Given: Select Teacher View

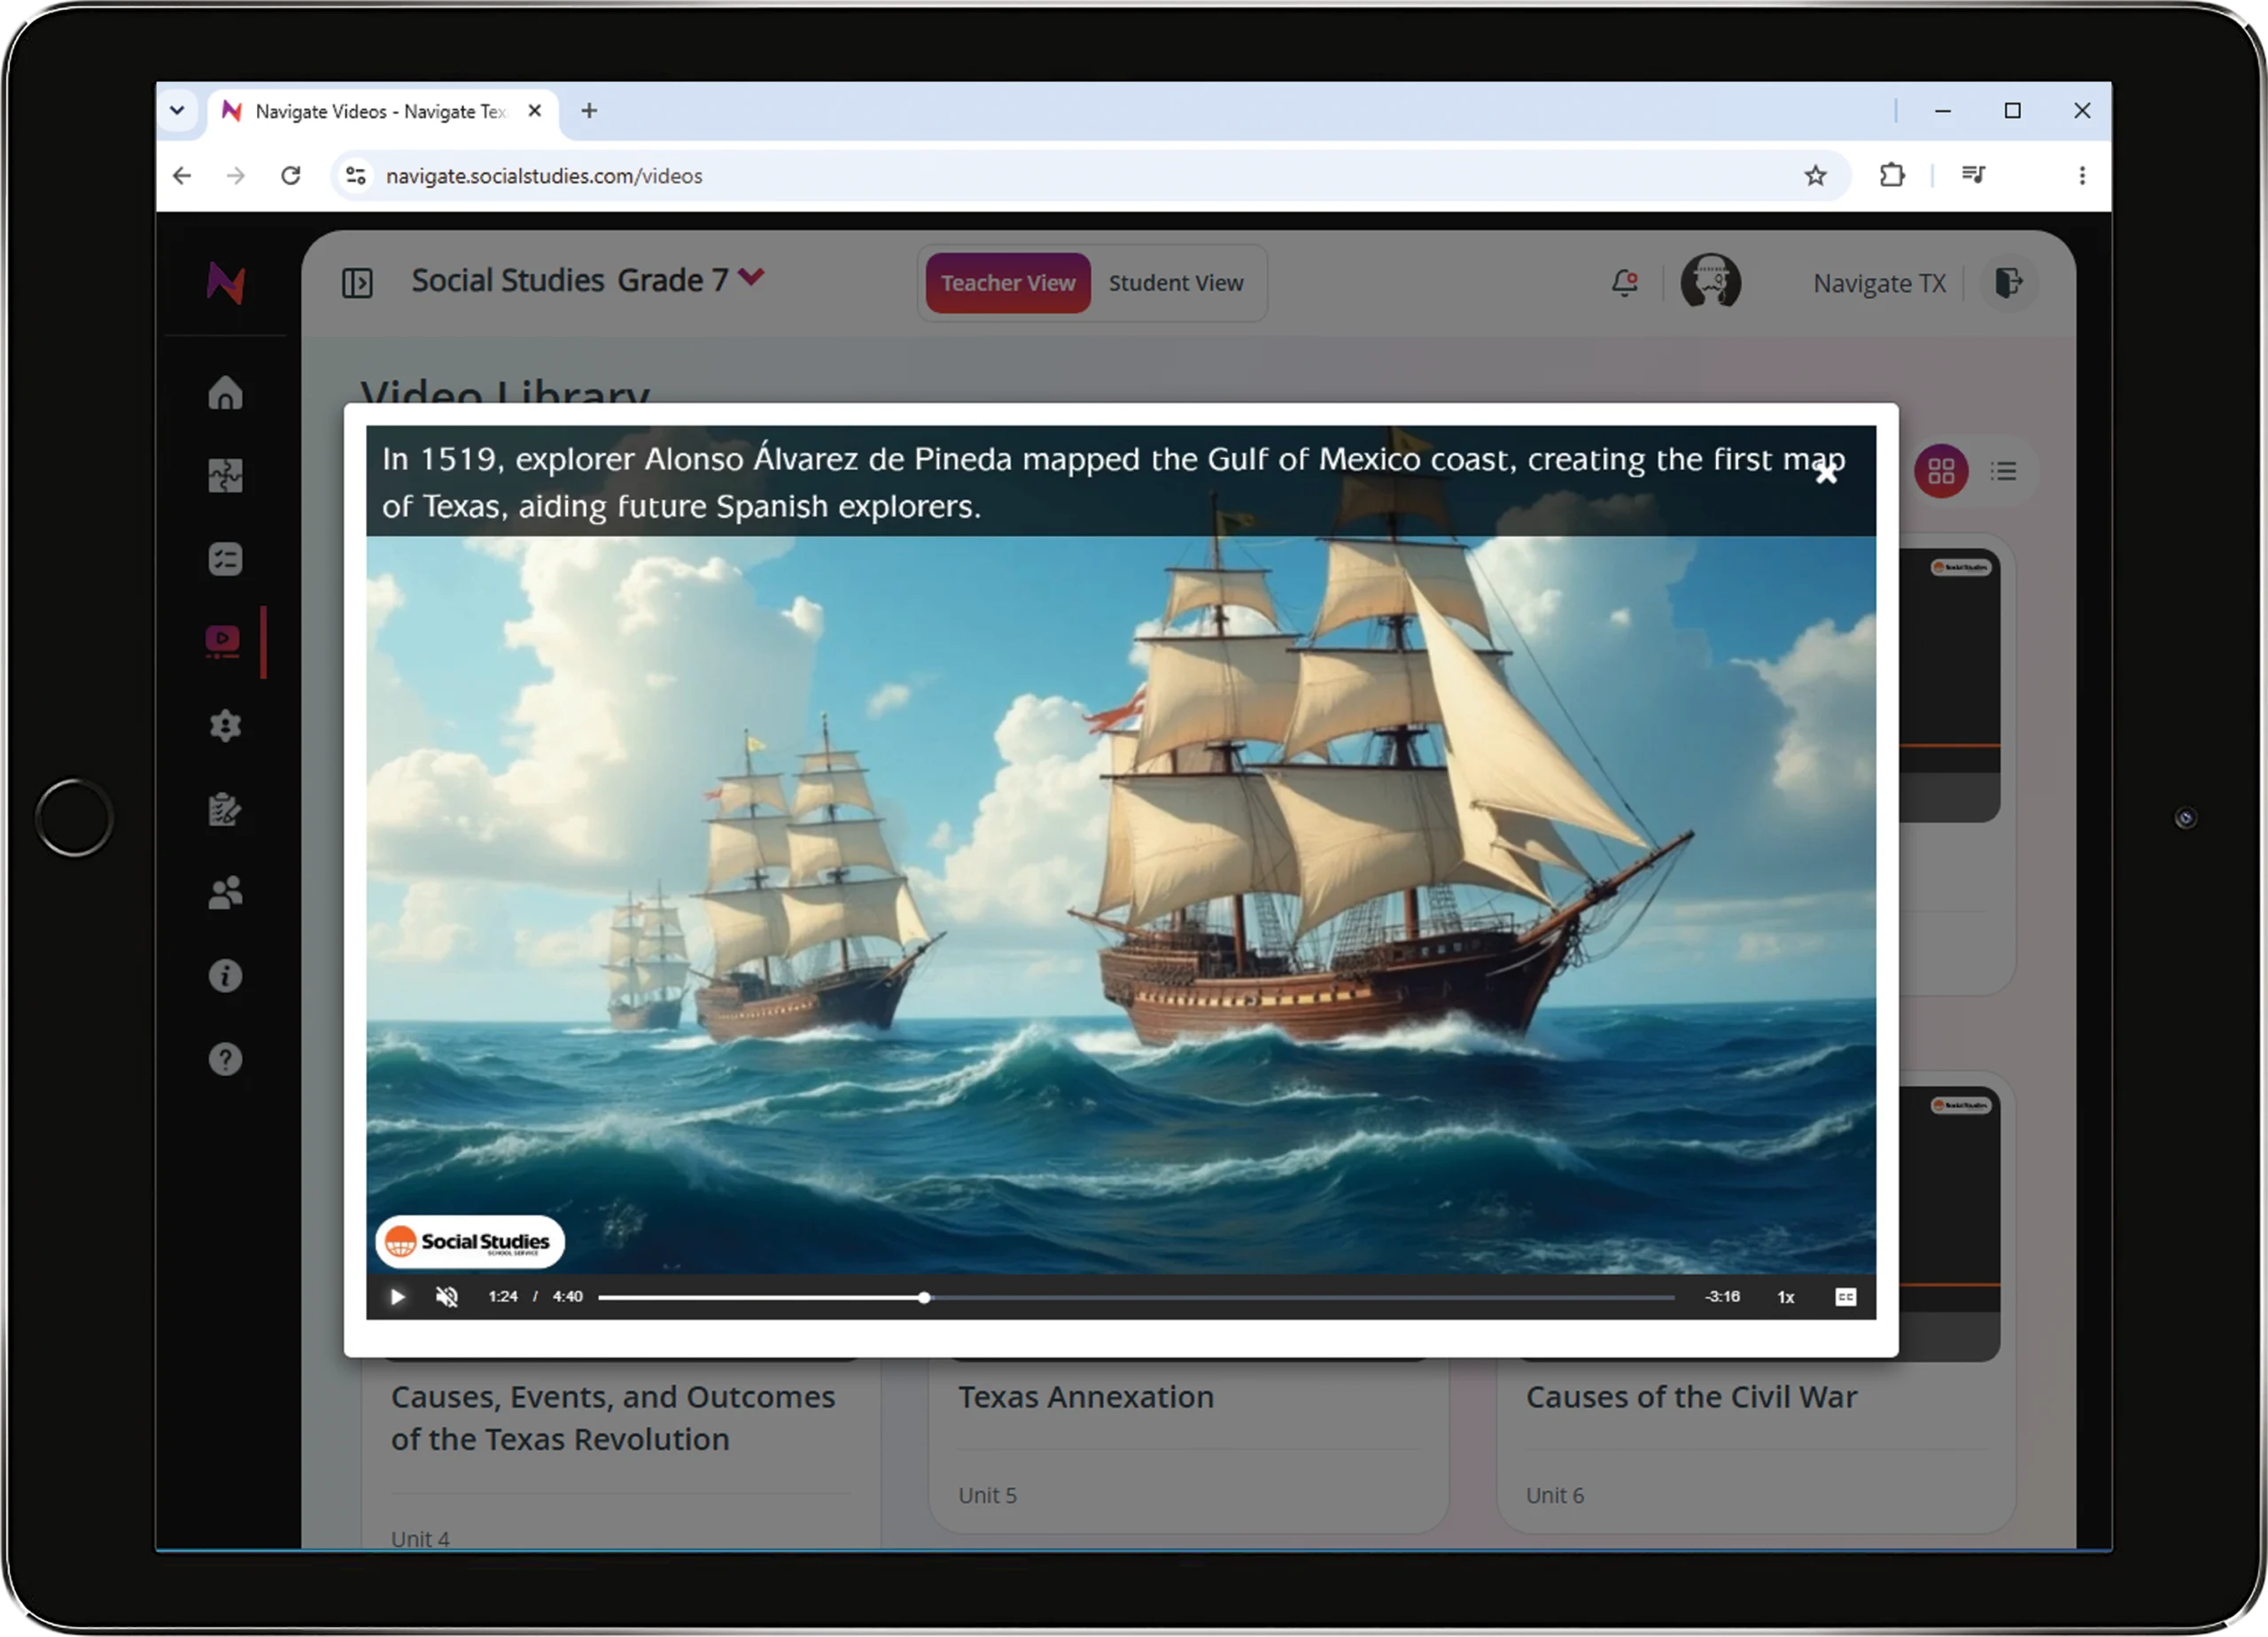Looking at the screenshot, I should click(1008, 283).
